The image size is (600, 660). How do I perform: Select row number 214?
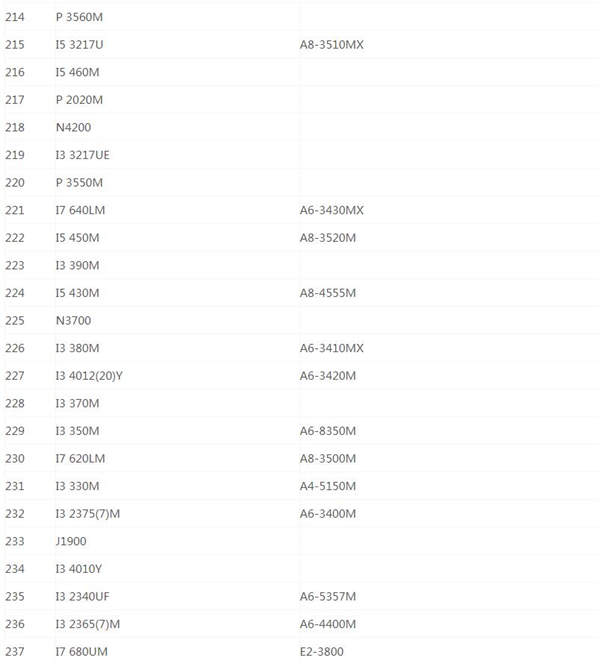pos(14,17)
